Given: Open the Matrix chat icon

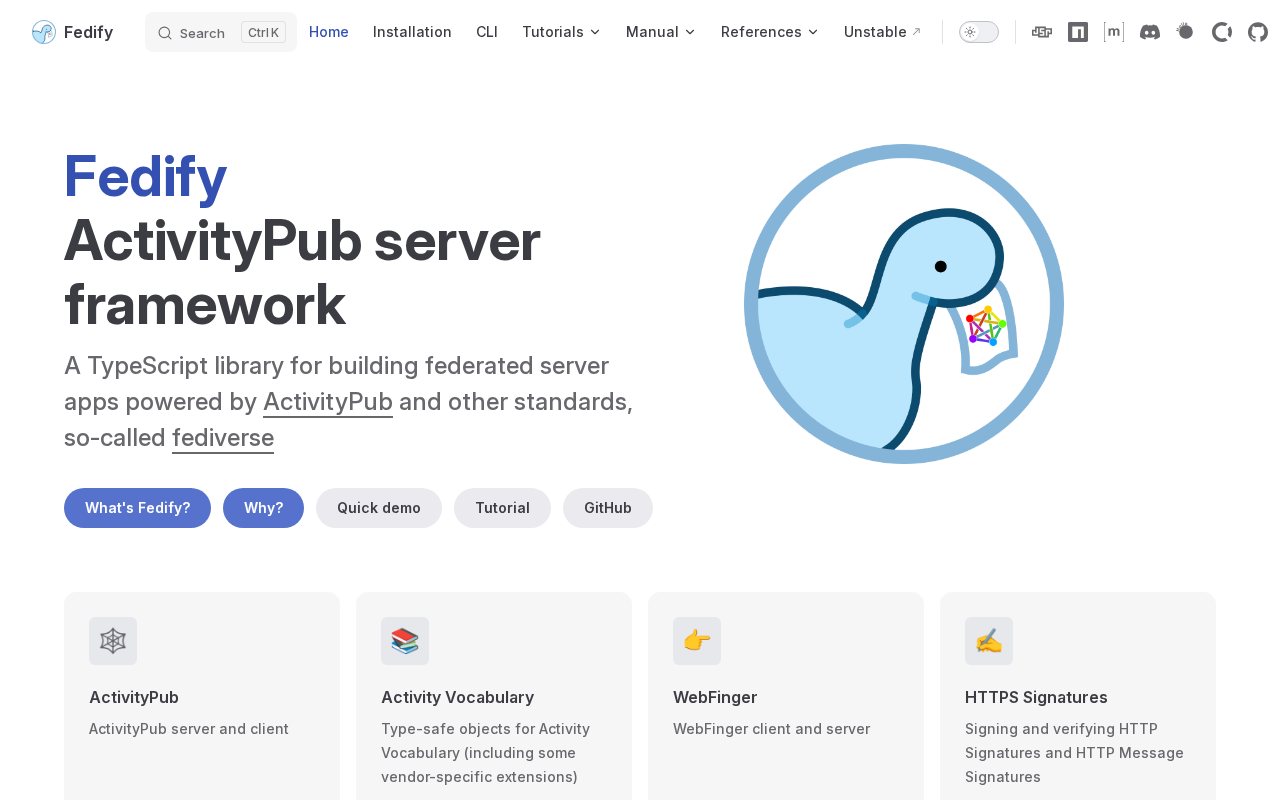Looking at the screenshot, I should (x=1114, y=32).
